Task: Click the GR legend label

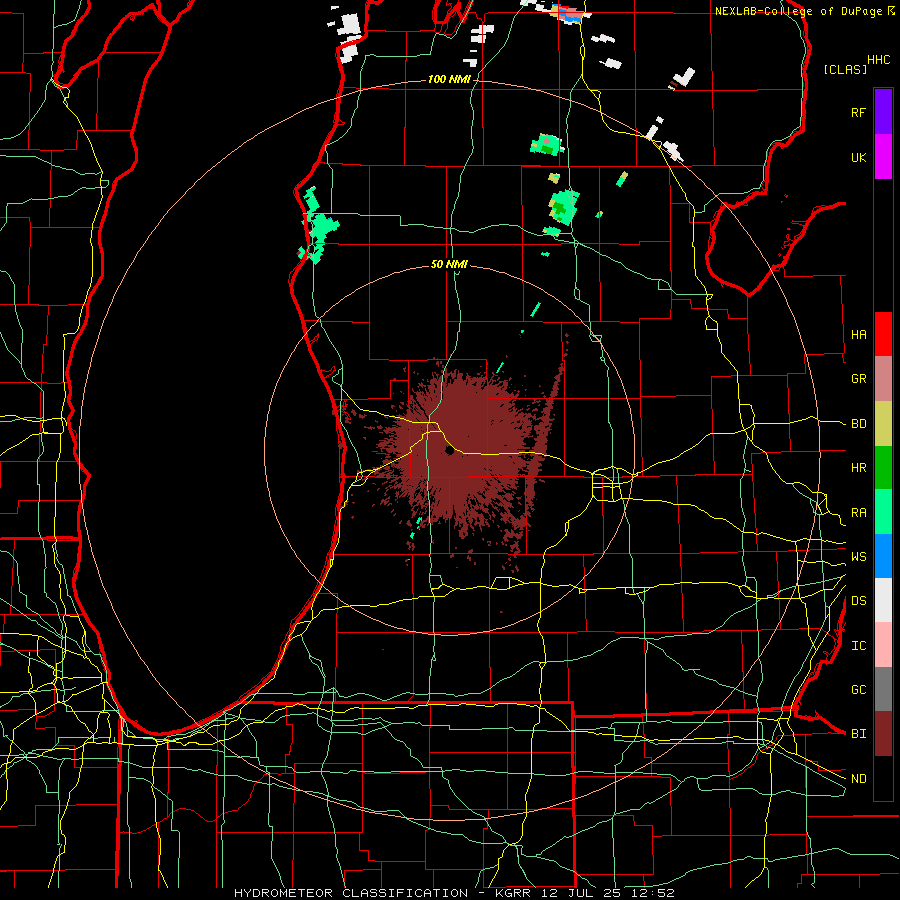Action: point(858,379)
